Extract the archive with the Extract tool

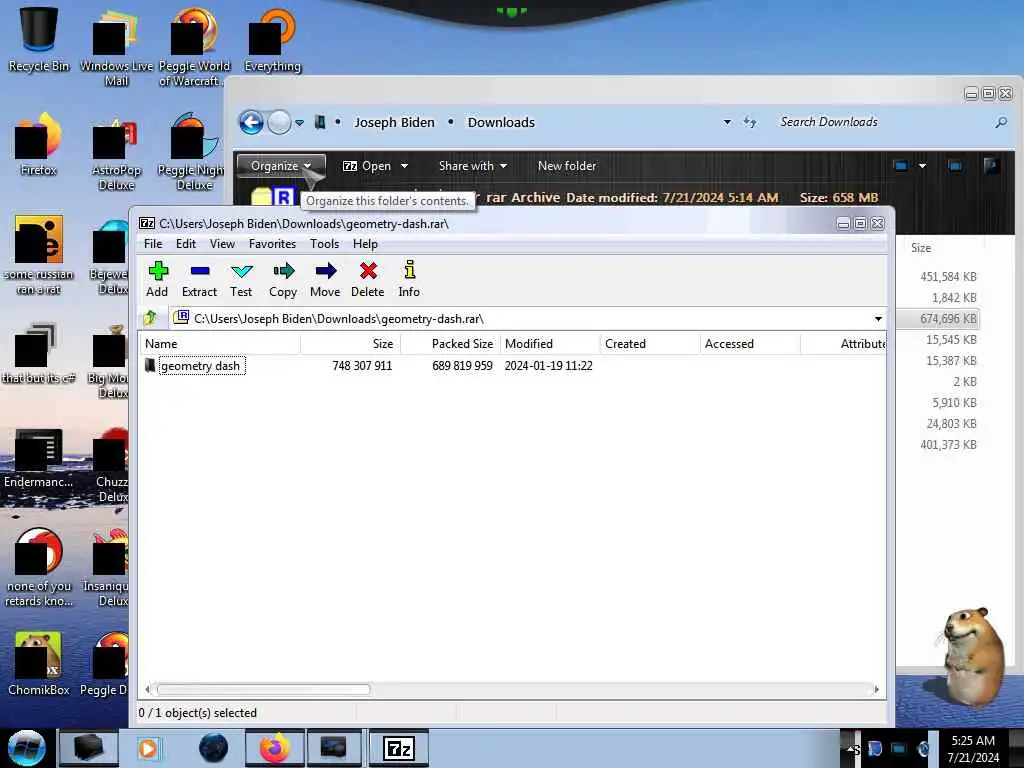pyautogui.click(x=199, y=280)
